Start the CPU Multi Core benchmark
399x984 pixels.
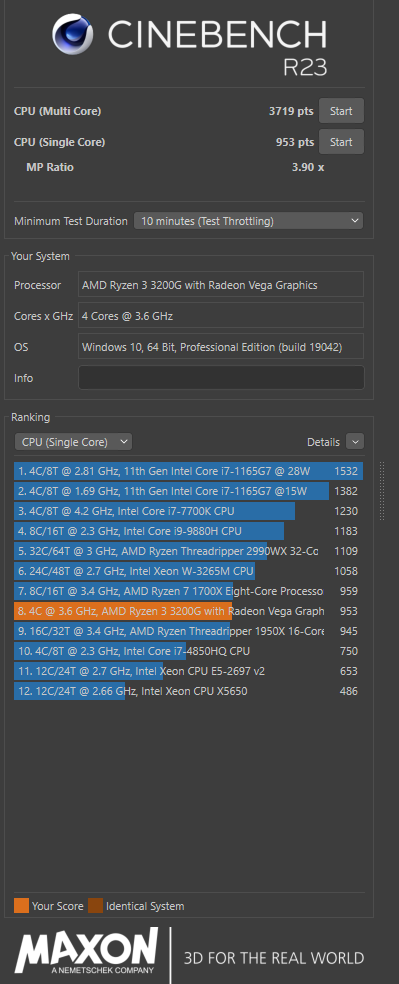[x=341, y=111]
